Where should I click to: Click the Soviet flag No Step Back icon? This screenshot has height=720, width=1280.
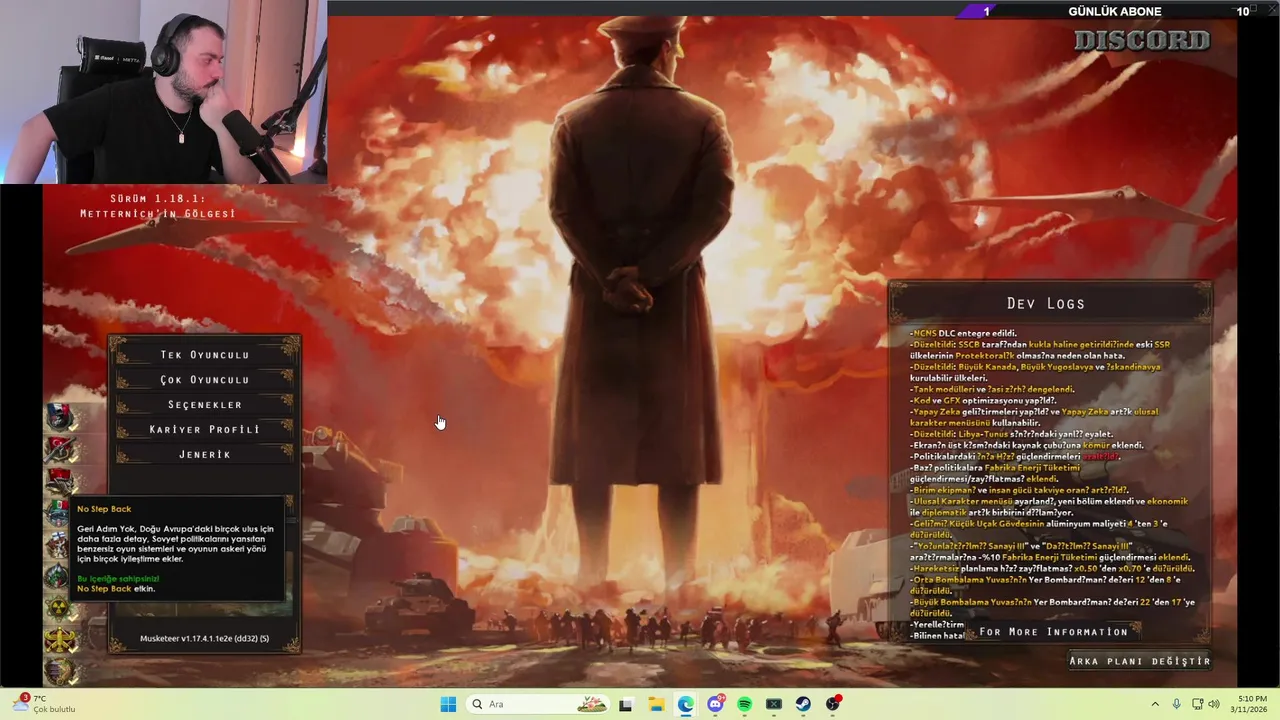pyautogui.click(x=59, y=481)
